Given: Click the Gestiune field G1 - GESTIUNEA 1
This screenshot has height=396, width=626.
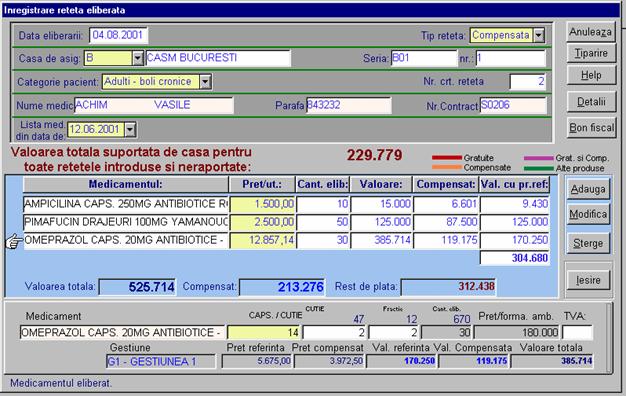Looking at the screenshot, I should click(161, 362).
